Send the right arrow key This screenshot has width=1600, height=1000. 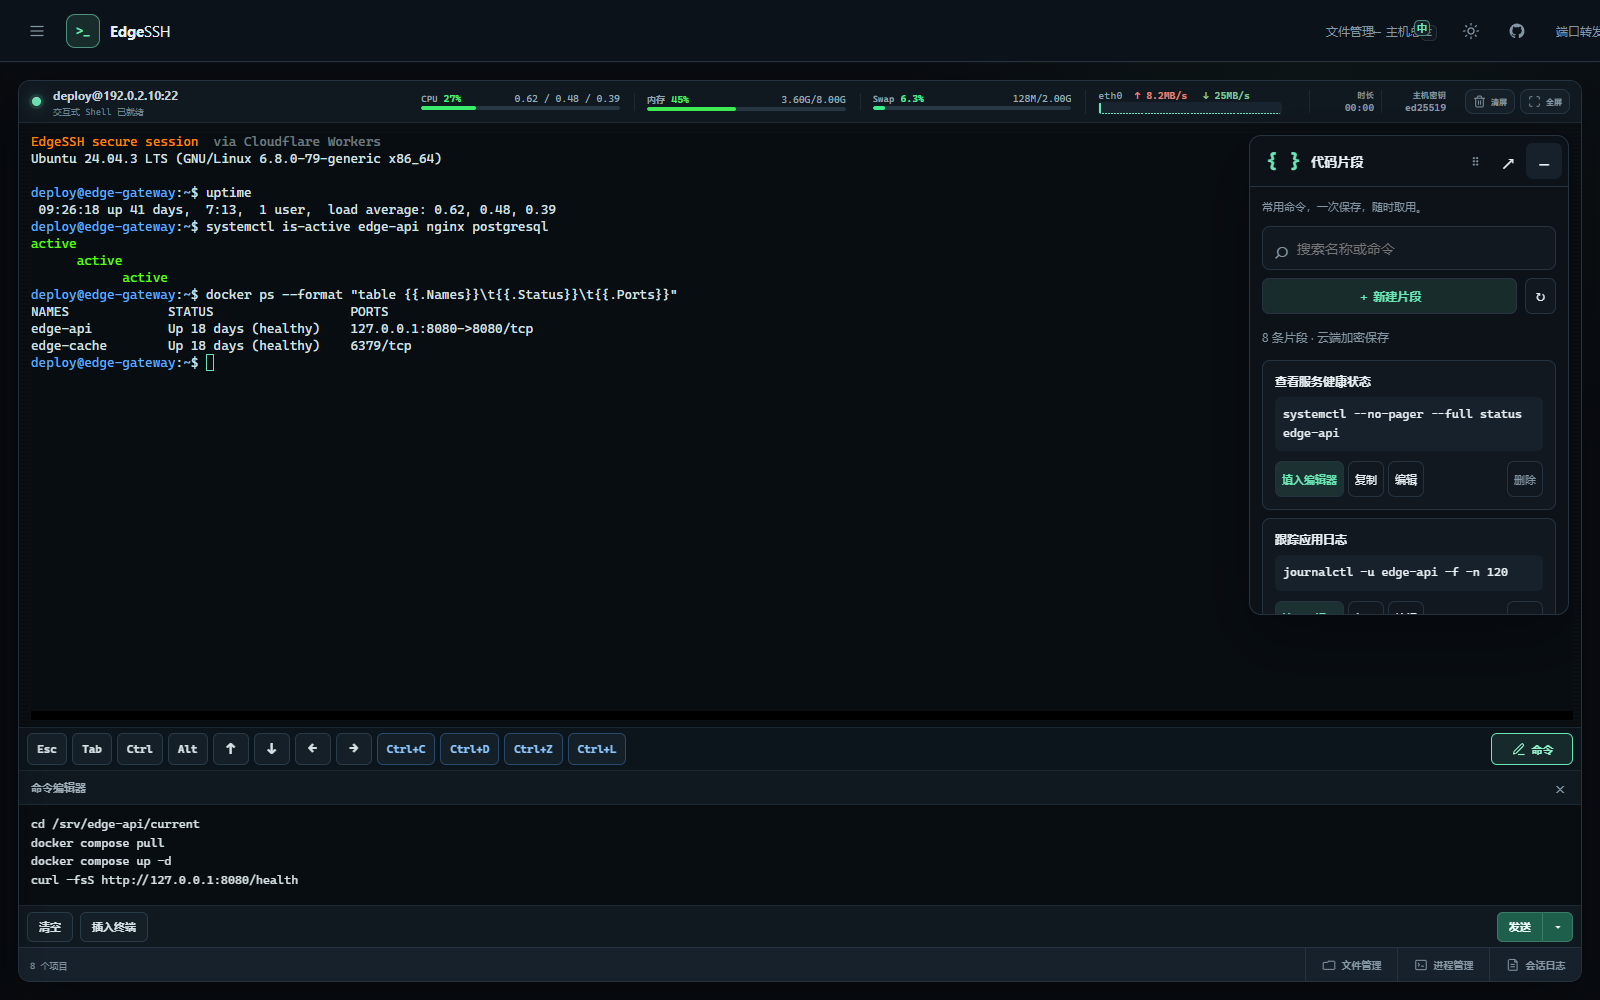354,749
